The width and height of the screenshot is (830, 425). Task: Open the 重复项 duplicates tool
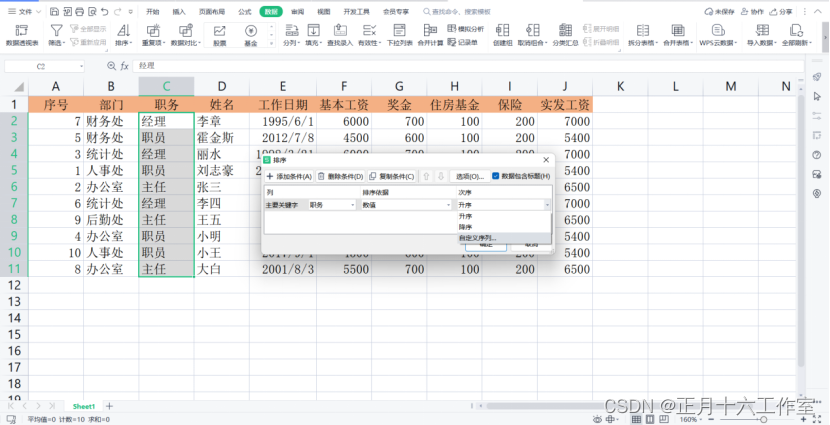point(154,35)
